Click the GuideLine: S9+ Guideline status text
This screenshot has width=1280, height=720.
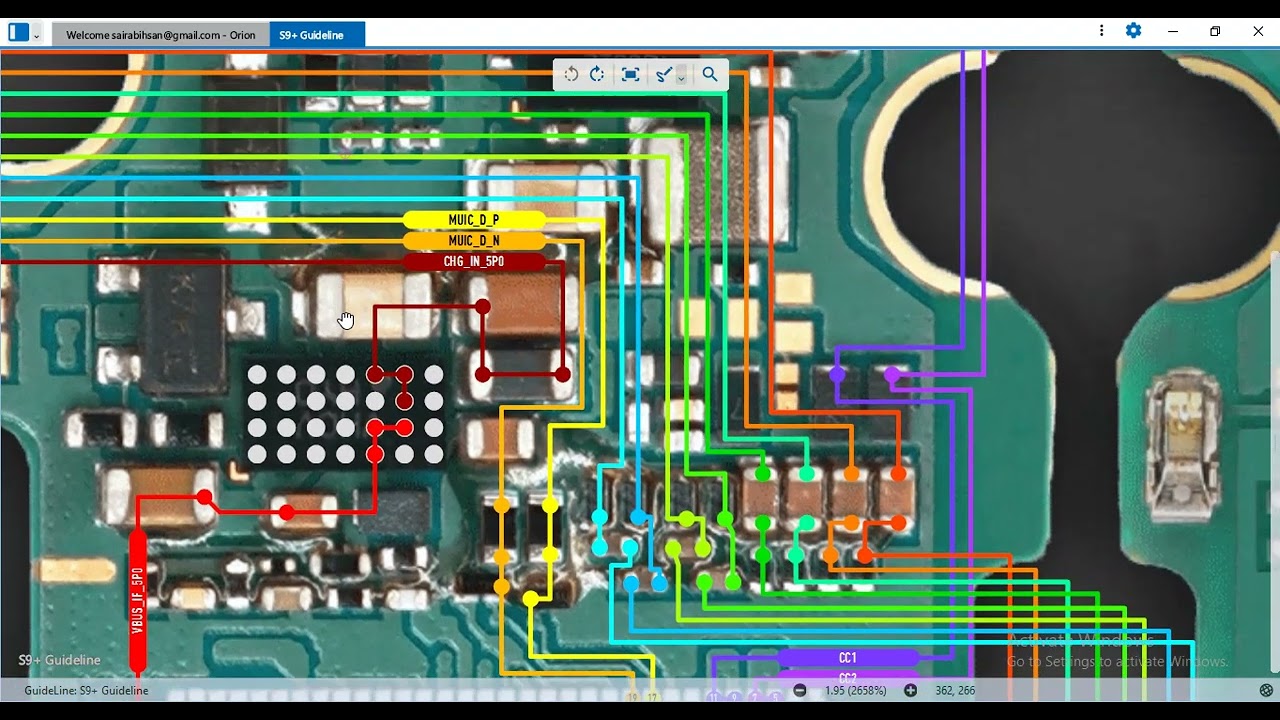pos(86,690)
